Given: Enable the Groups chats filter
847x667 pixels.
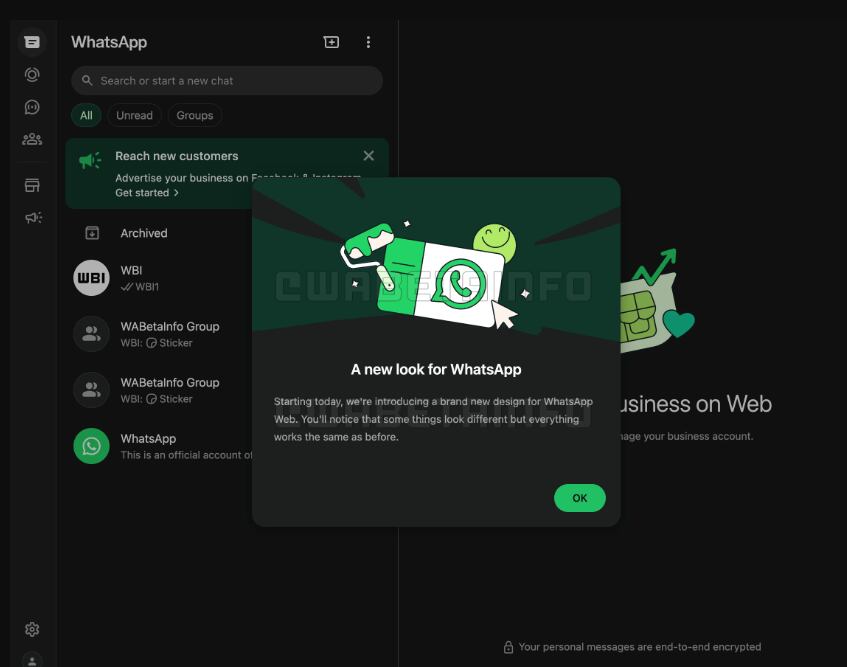Looking at the screenshot, I should pyautogui.click(x=194, y=115).
